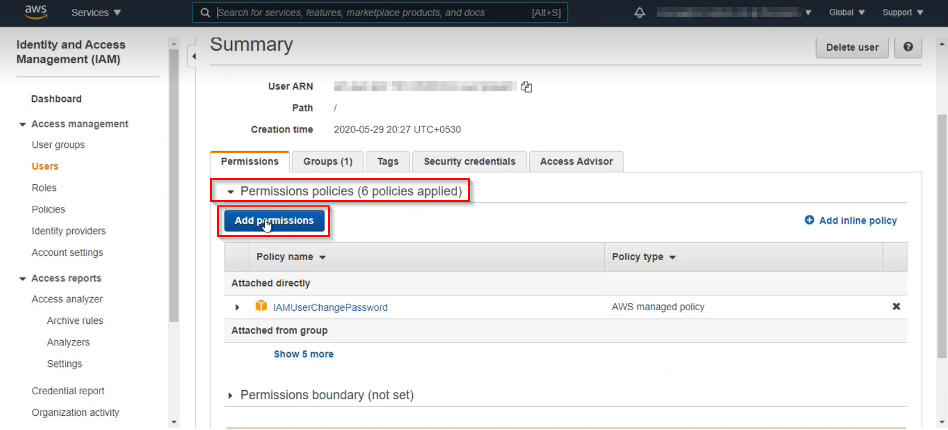Open Roles in the sidebar

tap(44, 188)
